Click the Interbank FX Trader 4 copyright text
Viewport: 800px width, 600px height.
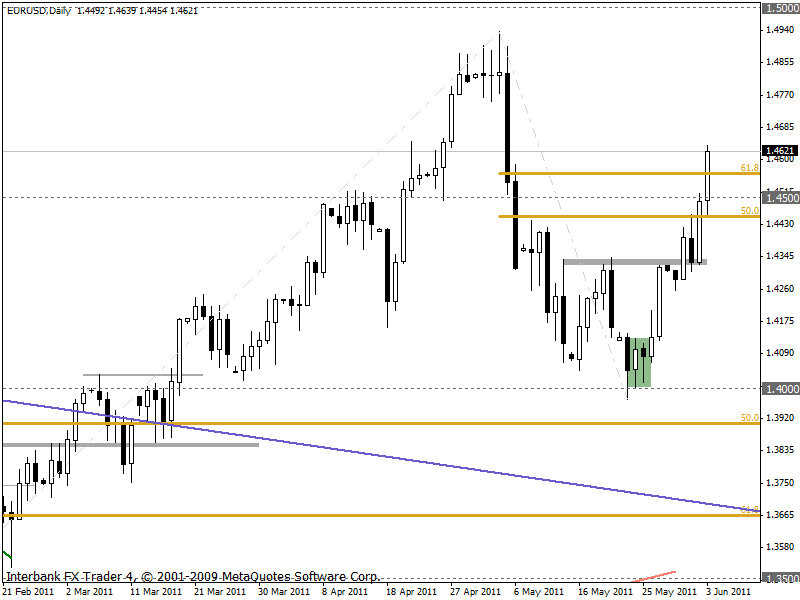pos(192,577)
